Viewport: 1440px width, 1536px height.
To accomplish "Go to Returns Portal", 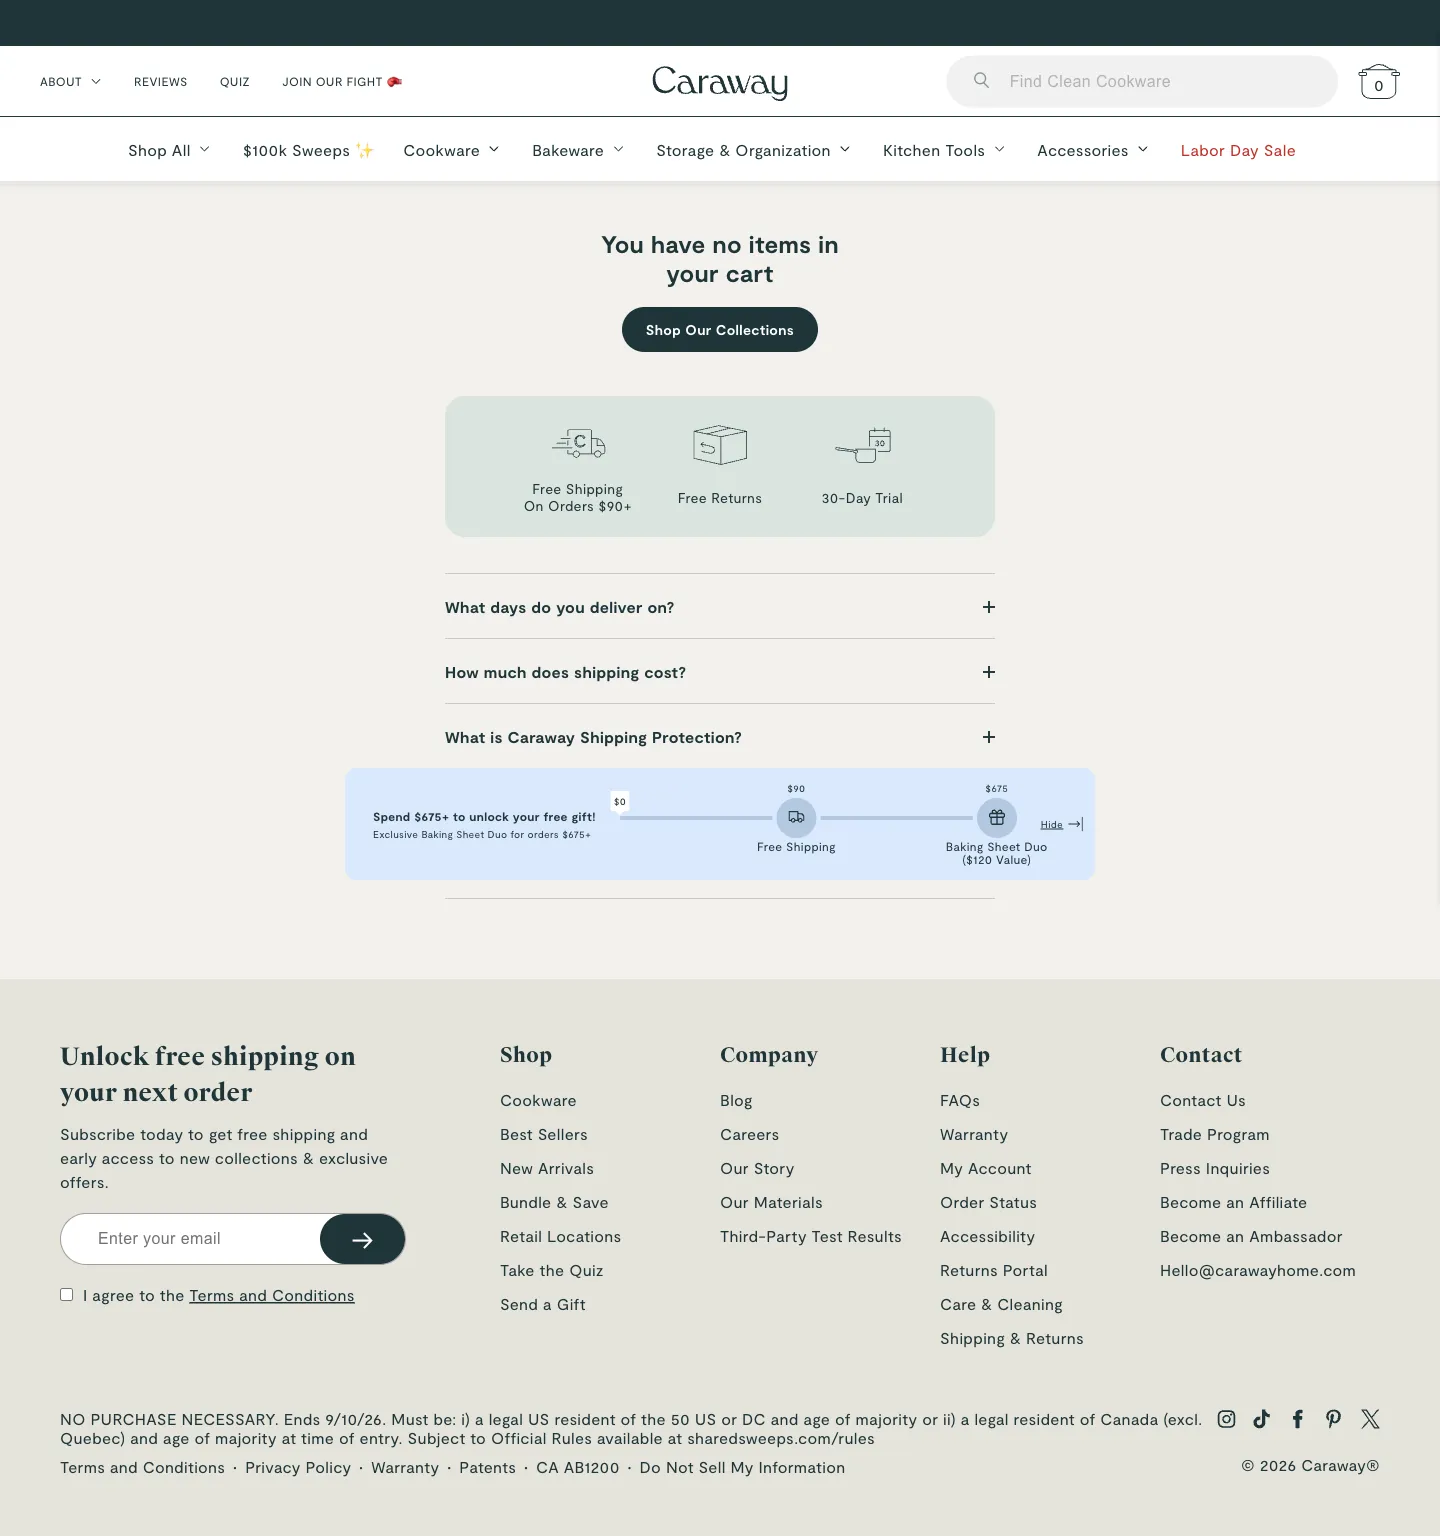I will (x=994, y=1271).
